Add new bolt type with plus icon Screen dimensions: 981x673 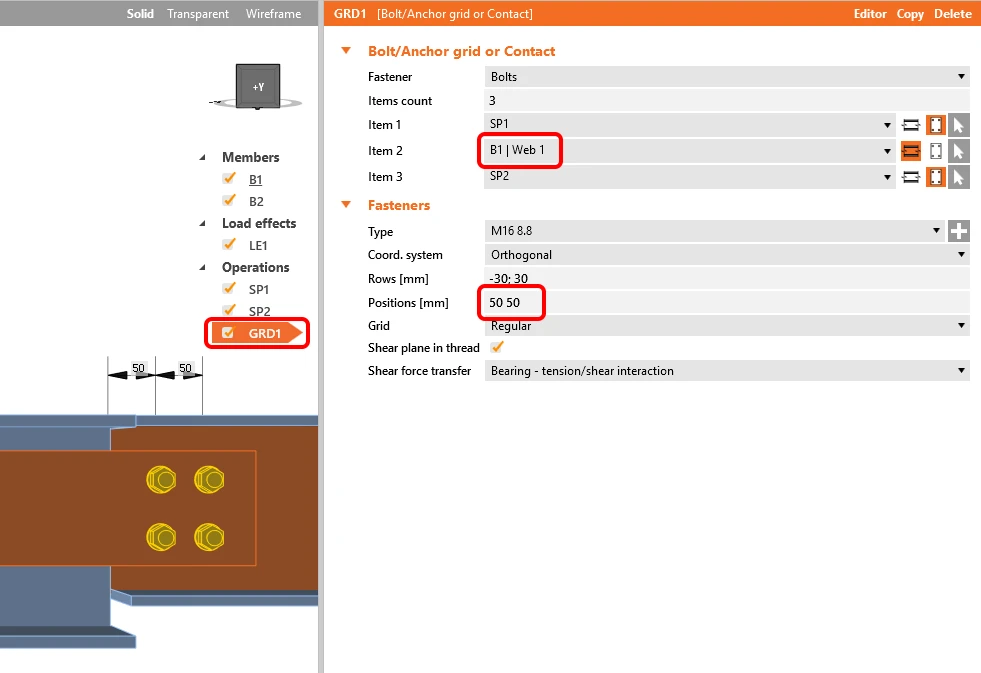pos(958,231)
